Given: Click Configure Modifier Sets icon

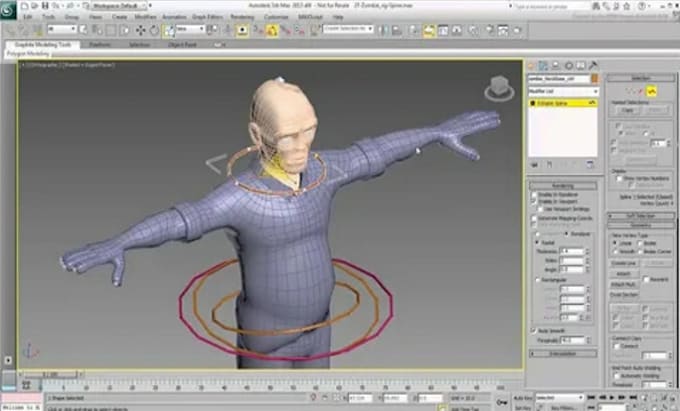Looking at the screenshot, I should 590,165.
